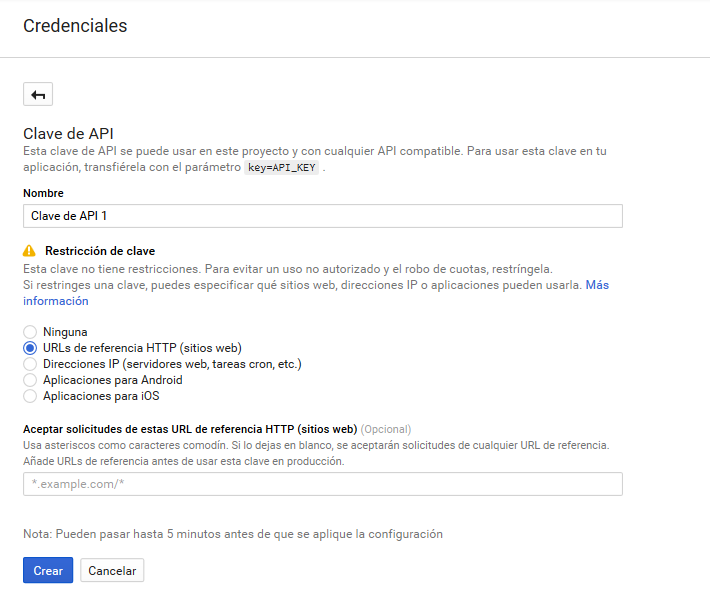This screenshot has height=609, width=710.
Task: Click the Cancelar button
Action: tap(112, 570)
